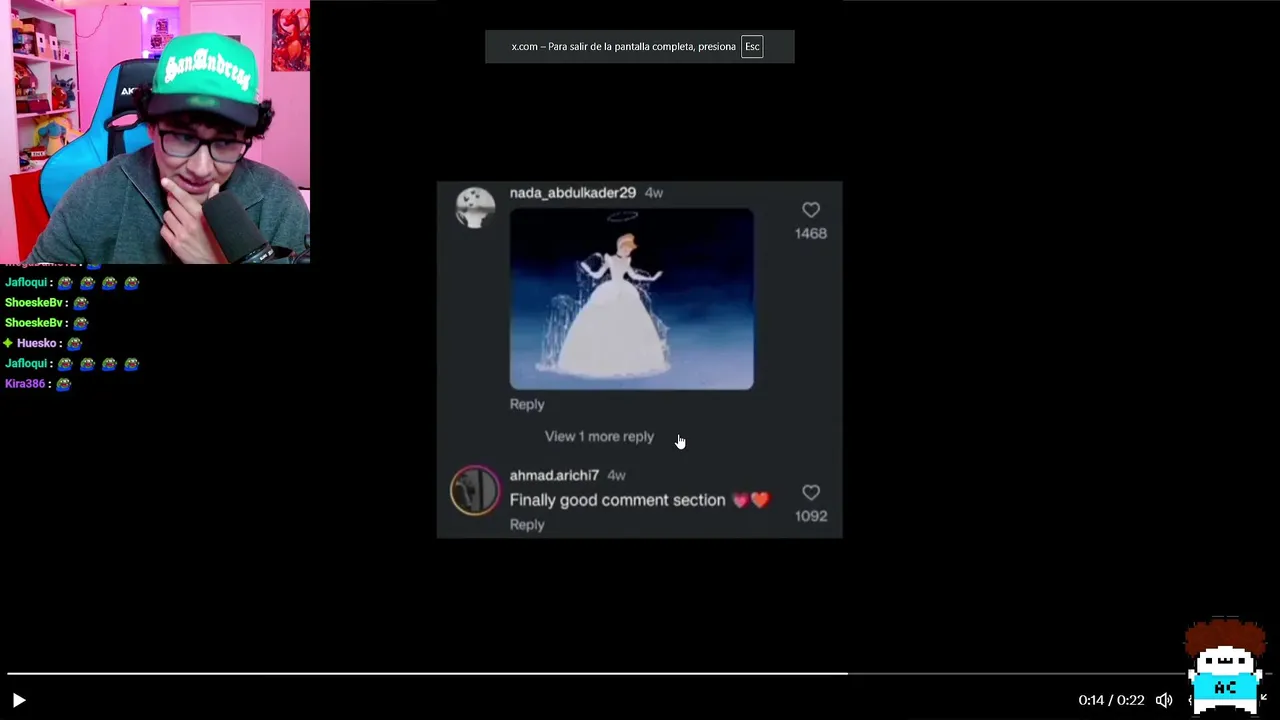1280x720 pixels.
Task: Open ahmad.arichi7's profile avatar
Action: click(x=475, y=491)
